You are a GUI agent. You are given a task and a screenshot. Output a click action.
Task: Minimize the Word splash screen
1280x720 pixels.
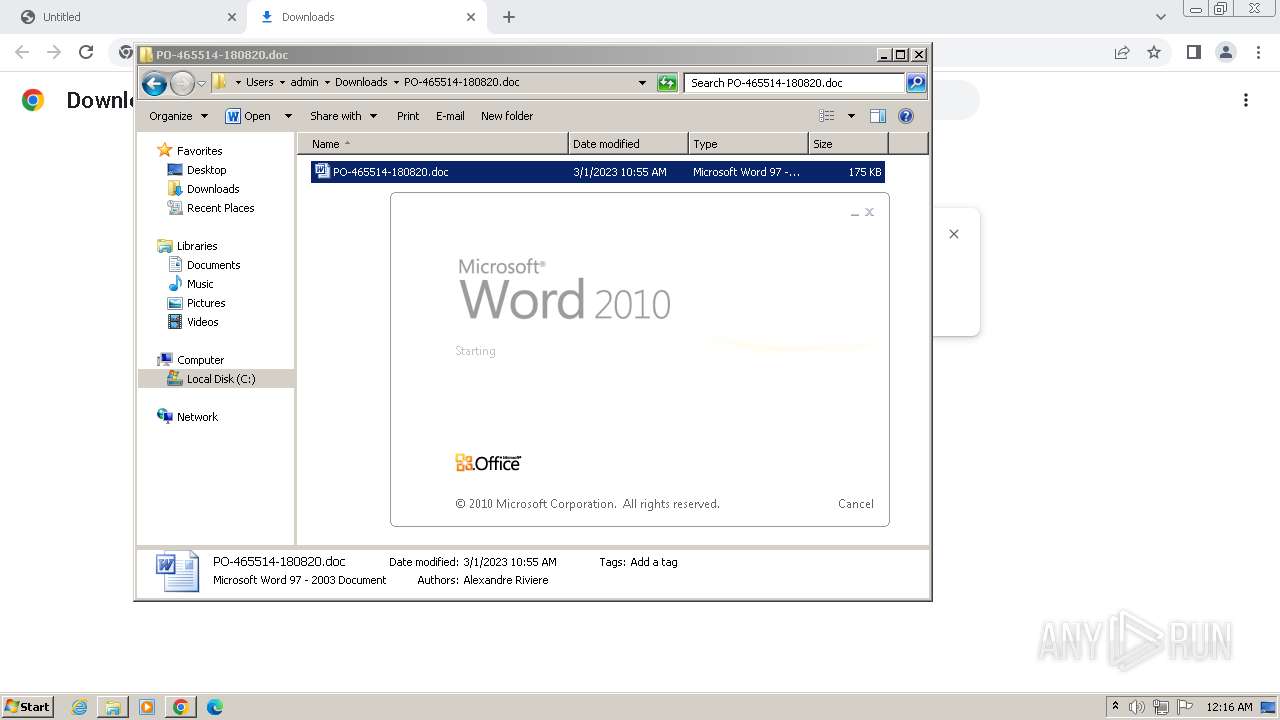855,213
